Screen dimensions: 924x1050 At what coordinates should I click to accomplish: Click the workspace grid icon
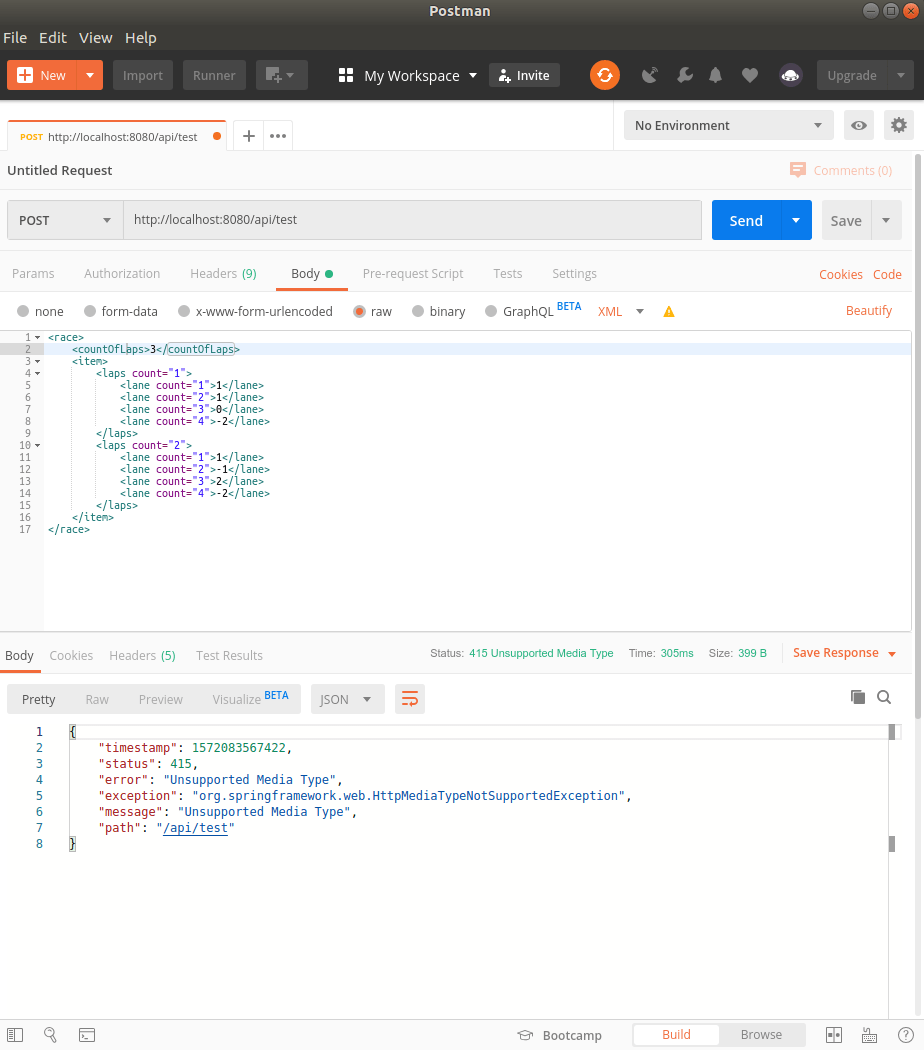click(345, 75)
